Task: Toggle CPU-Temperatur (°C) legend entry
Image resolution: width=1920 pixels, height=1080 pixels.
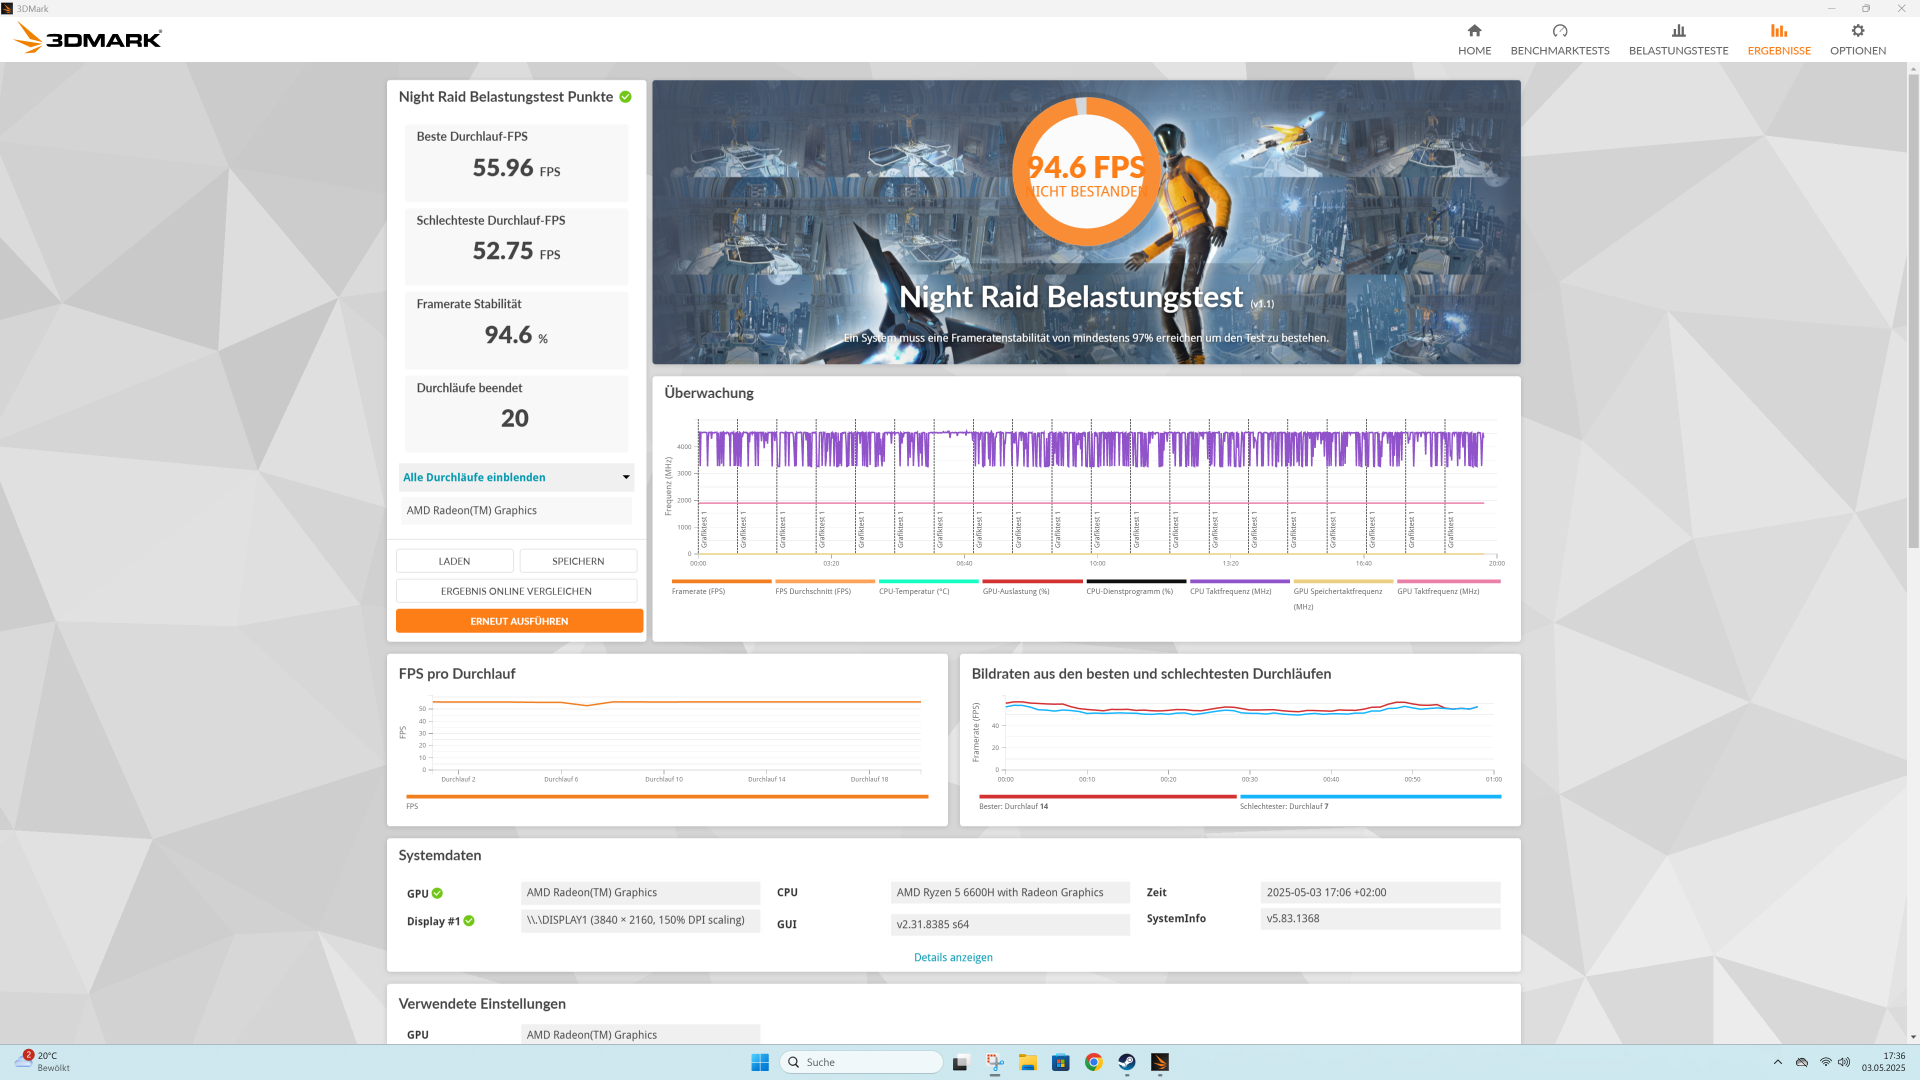Action: pyautogui.click(x=928, y=588)
